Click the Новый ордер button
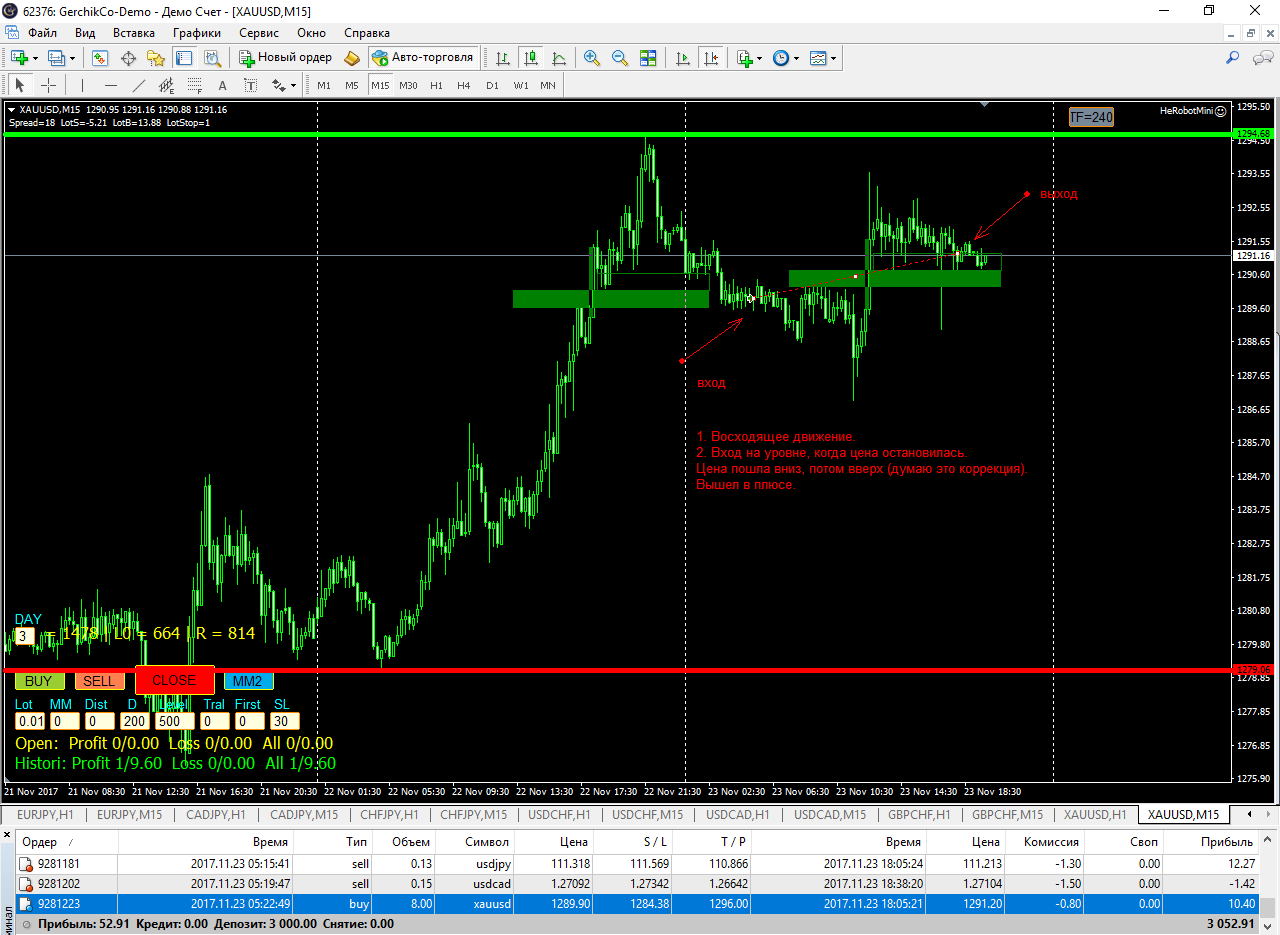Image resolution: width=1280 pixels, height=935 pixels. (286, 58)
